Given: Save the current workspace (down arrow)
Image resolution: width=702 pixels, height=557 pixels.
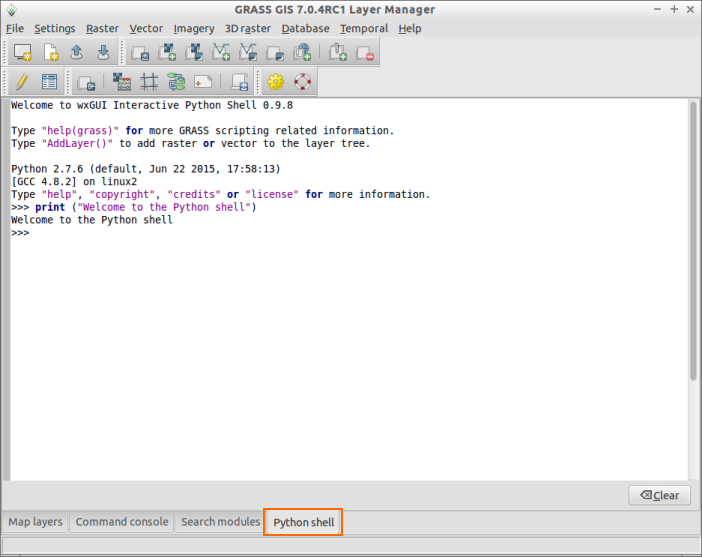Looking at the screenshot, I should click(x=103, y=52).
